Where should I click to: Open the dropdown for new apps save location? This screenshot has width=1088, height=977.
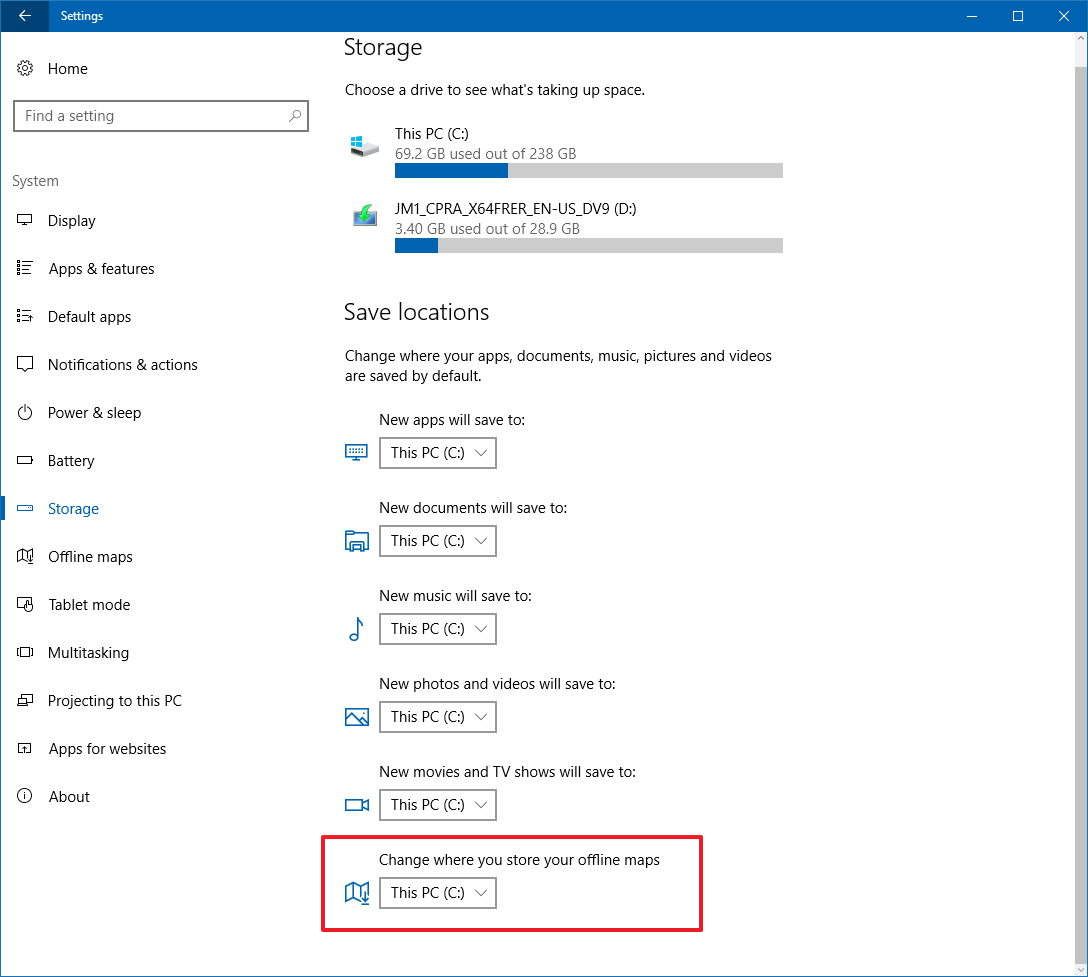(437, 452)
